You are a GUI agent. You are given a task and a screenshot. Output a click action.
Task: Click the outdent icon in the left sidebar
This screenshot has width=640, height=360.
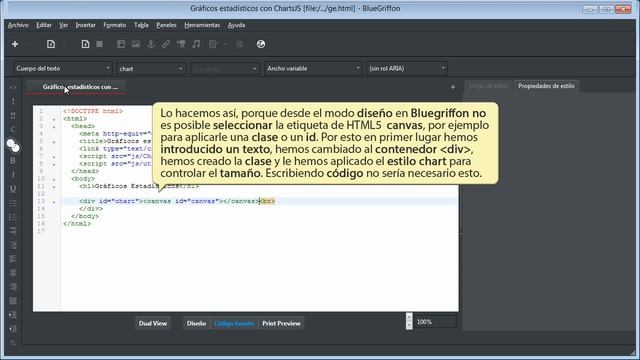click(x=13, y=329)
